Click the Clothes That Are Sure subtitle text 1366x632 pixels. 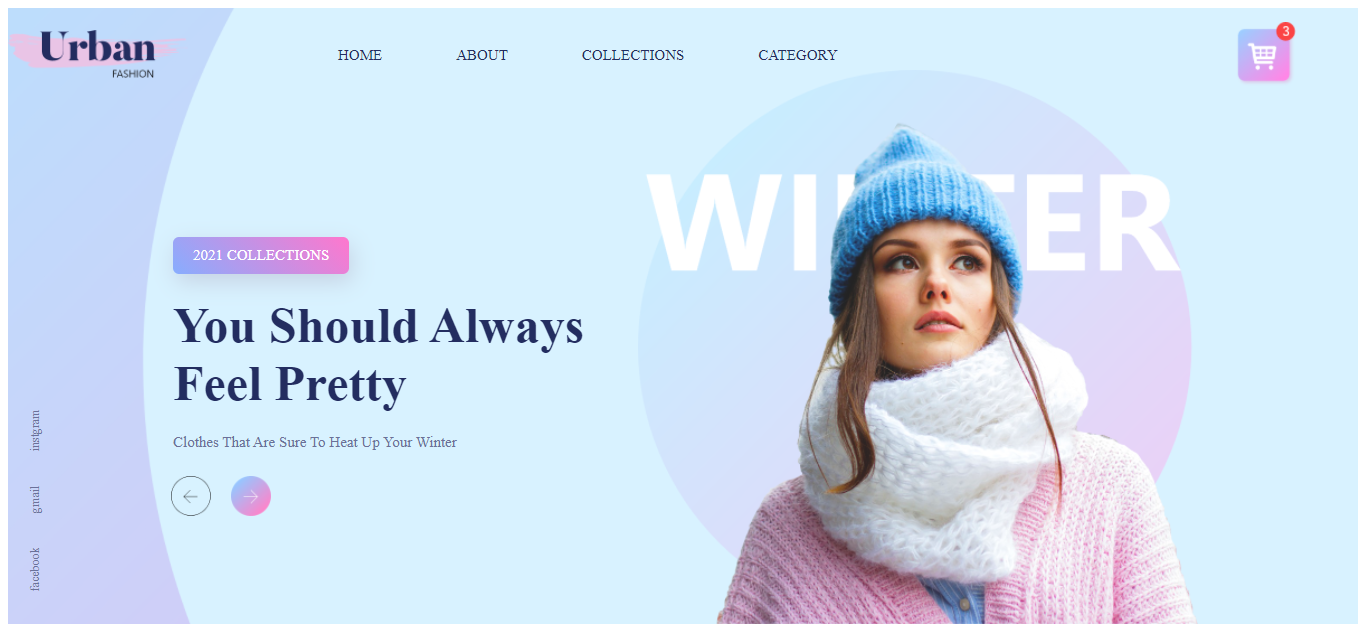pyautogui.click(x=315, y=442)
